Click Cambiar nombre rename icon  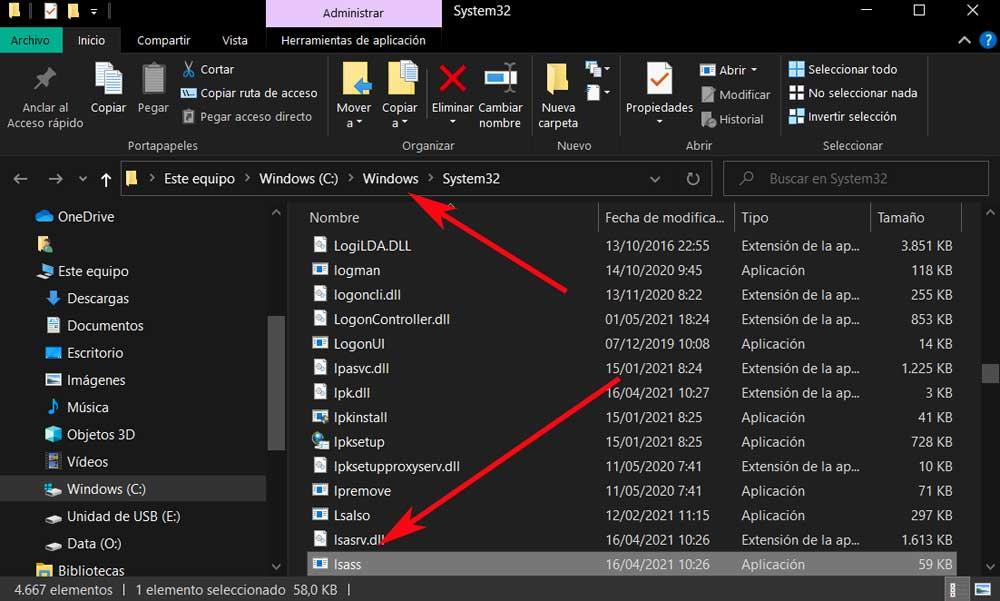[501, 79]
